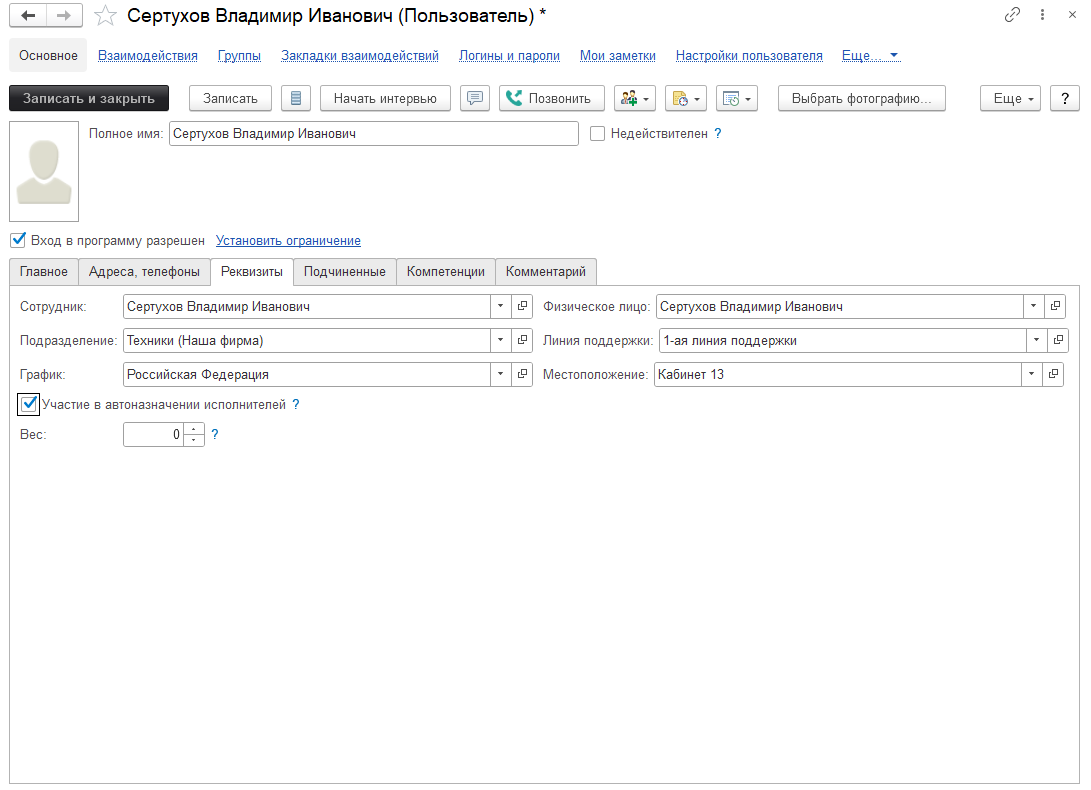This screenshot has height=790, width=1091.
Task: Switch to the Компетенции tab
Action: (445, 272)
